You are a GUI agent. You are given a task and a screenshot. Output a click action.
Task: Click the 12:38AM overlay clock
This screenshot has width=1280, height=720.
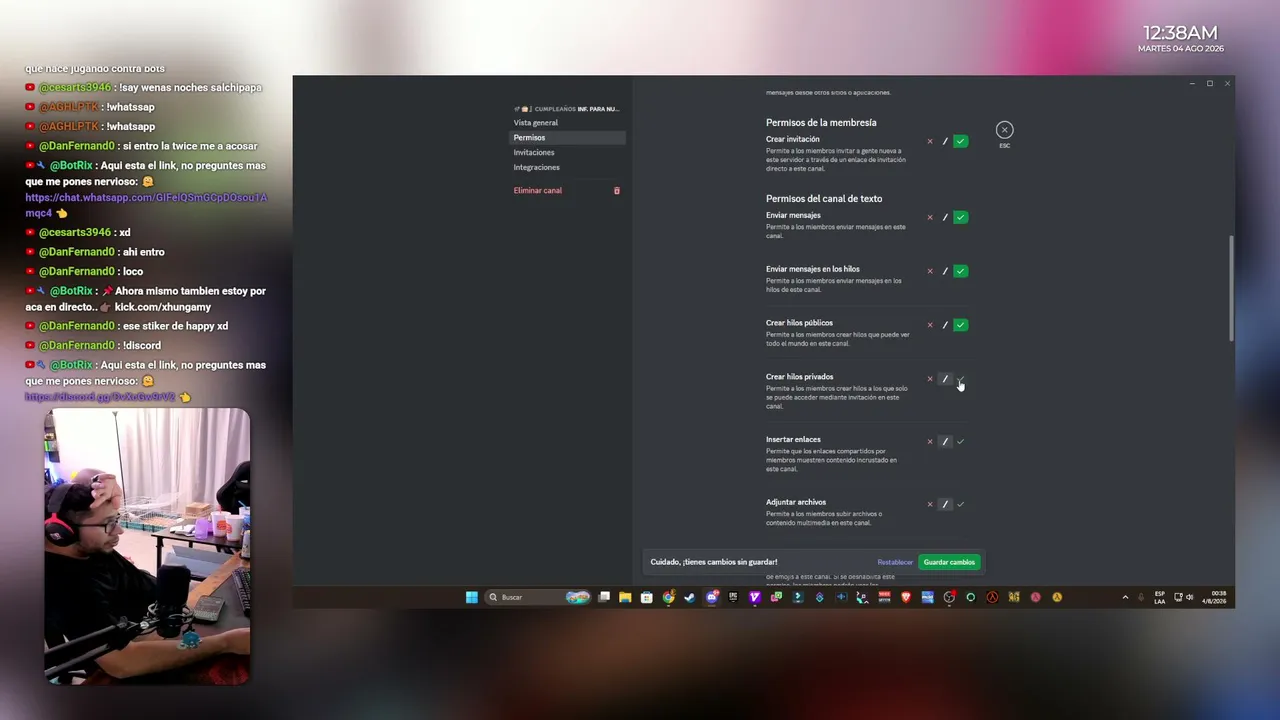1180,33
